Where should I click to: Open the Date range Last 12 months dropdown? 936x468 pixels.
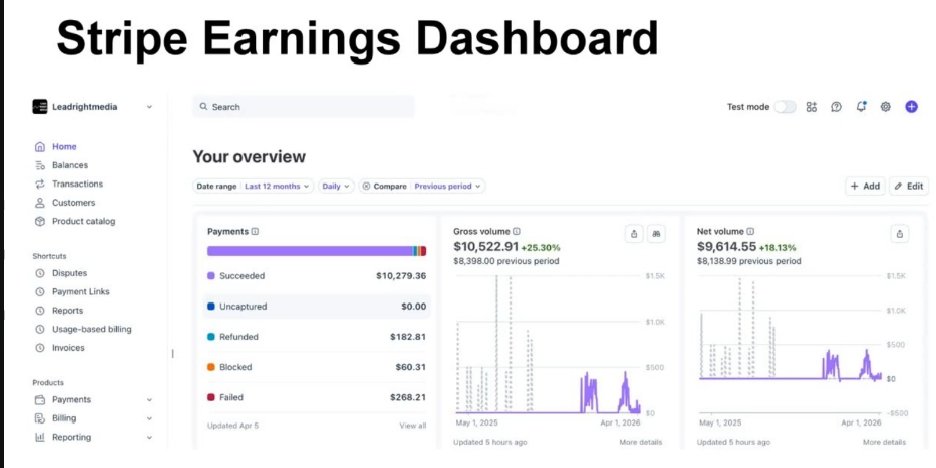(x=254, y=186)
